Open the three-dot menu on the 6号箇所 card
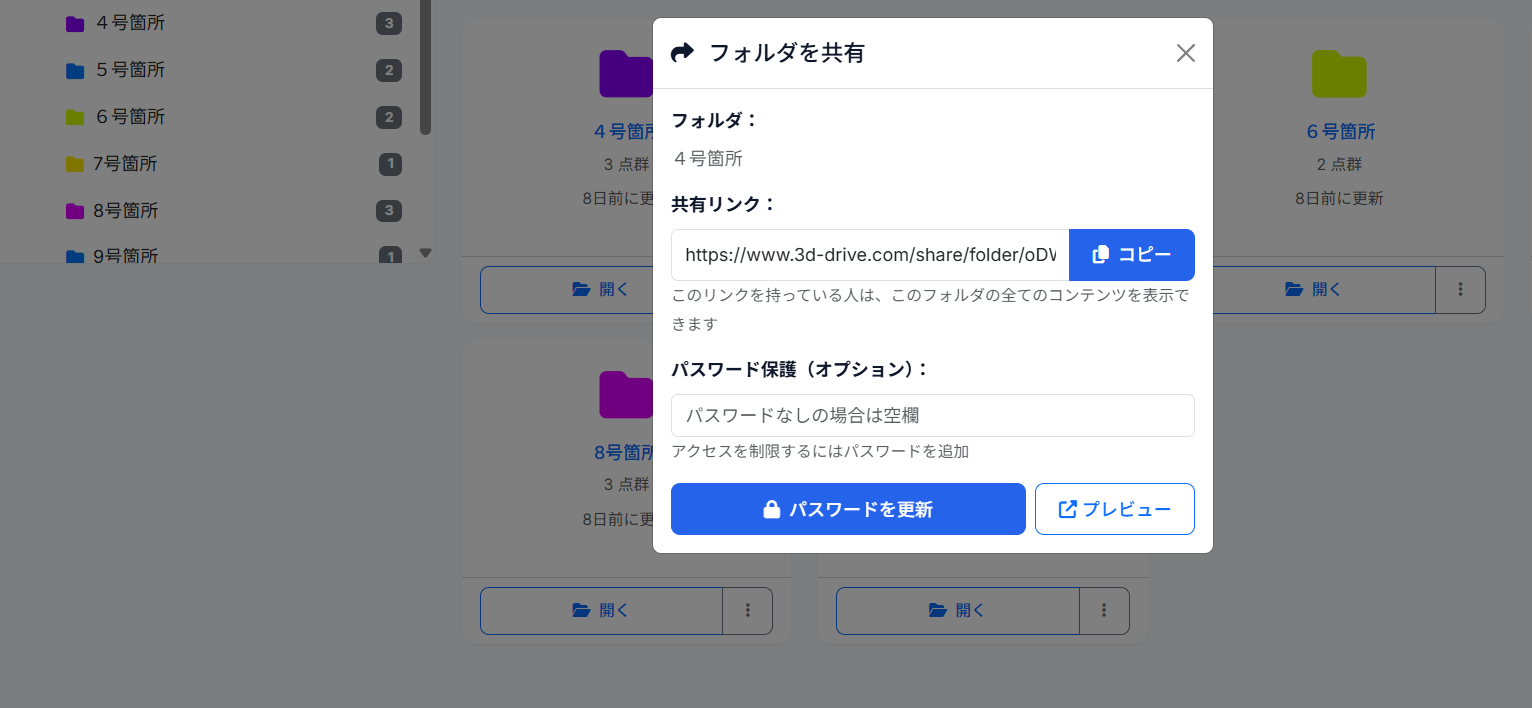Screen dimensions: 1532x708 pyautogui.click(x=1460, y=289)
